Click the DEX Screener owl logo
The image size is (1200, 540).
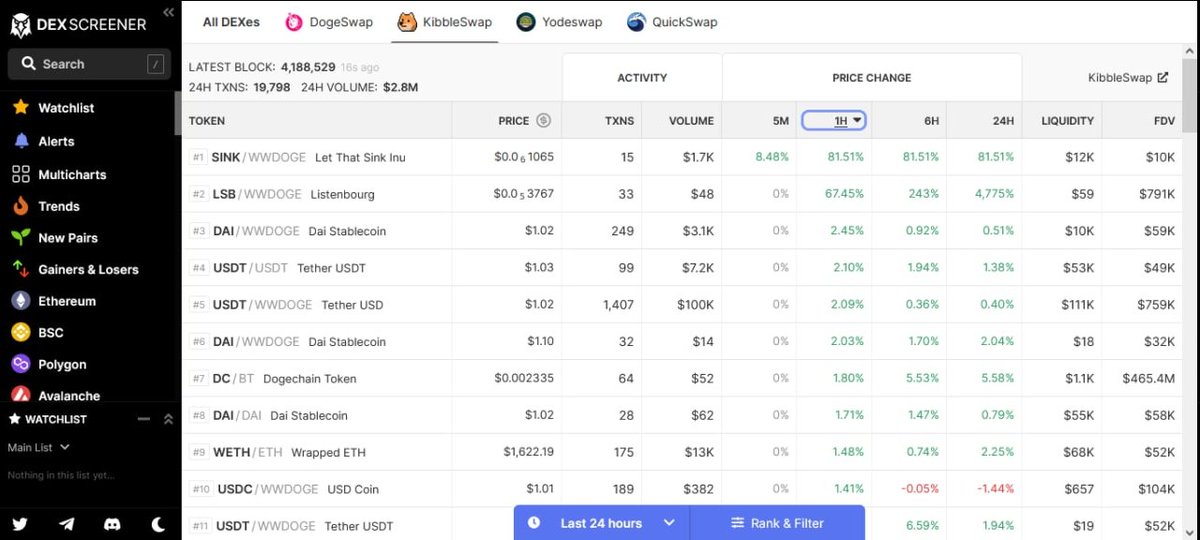coord(20,24)
